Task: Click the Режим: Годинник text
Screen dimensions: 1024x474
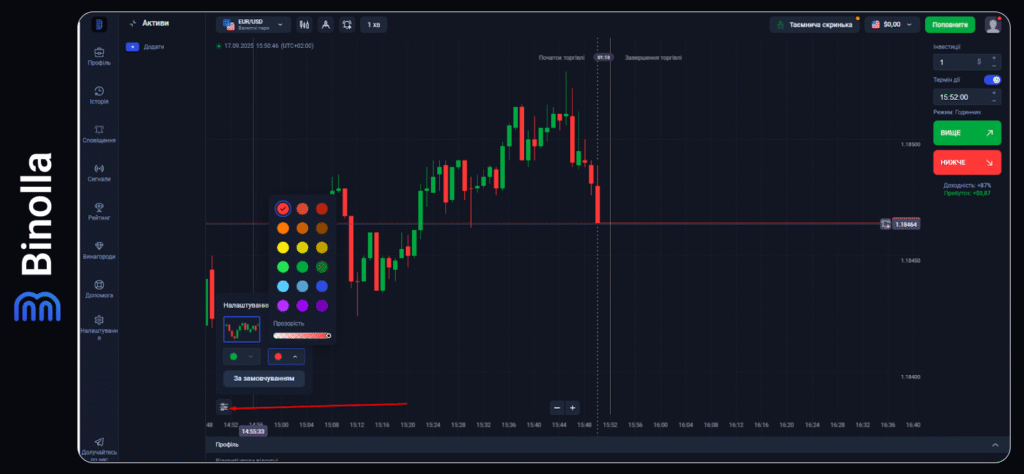Action: tap(957, 112)
